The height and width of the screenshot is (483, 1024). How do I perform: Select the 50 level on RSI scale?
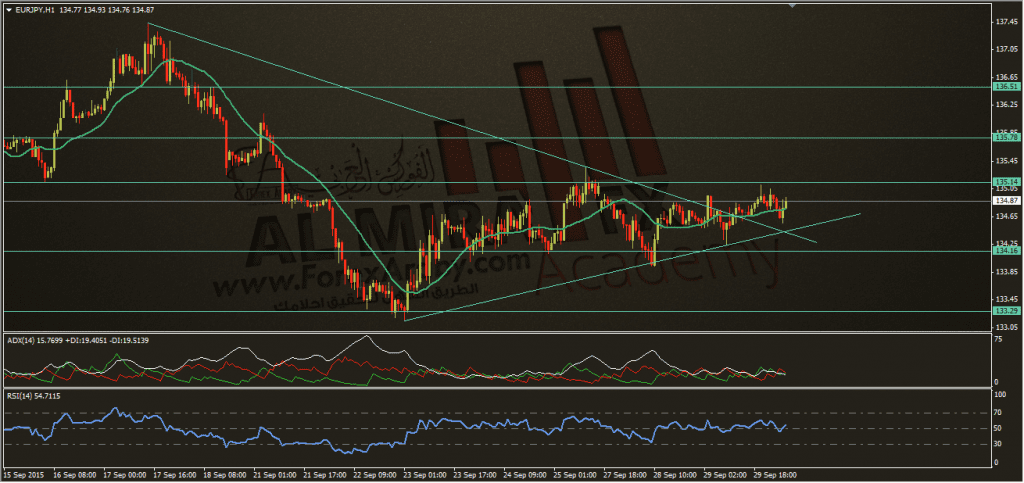pos(999,428)
